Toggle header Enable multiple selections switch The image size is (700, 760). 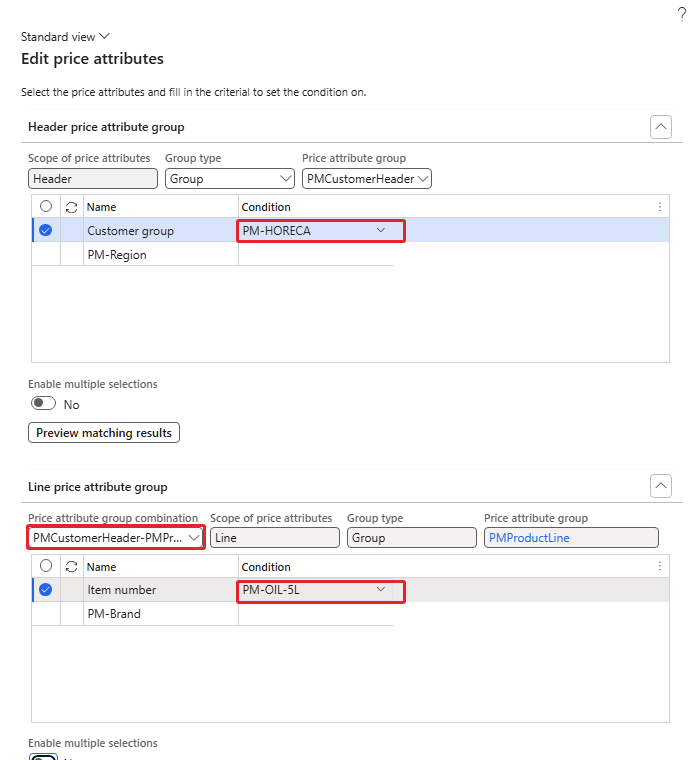coord(44,403)
